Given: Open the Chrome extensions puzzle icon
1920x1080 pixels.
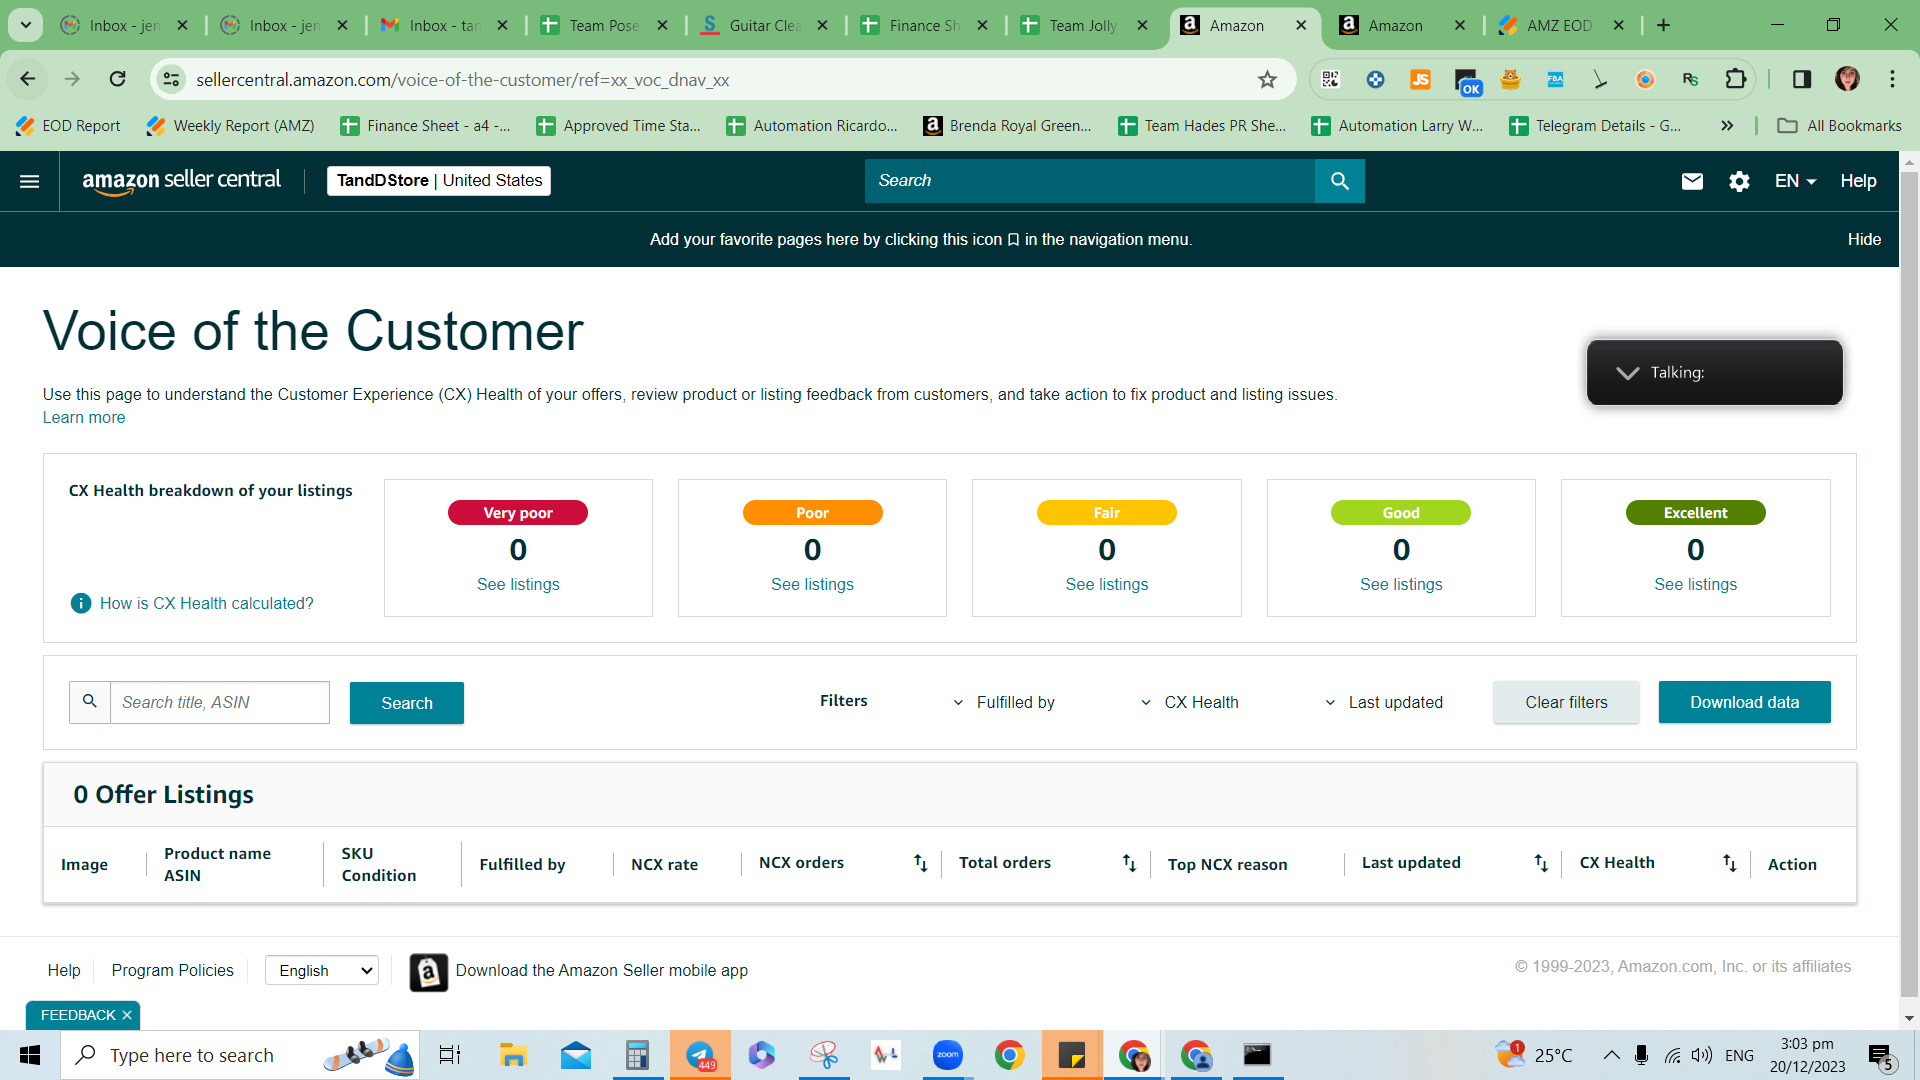Looking at the screenshot, I should (1736, 79).
